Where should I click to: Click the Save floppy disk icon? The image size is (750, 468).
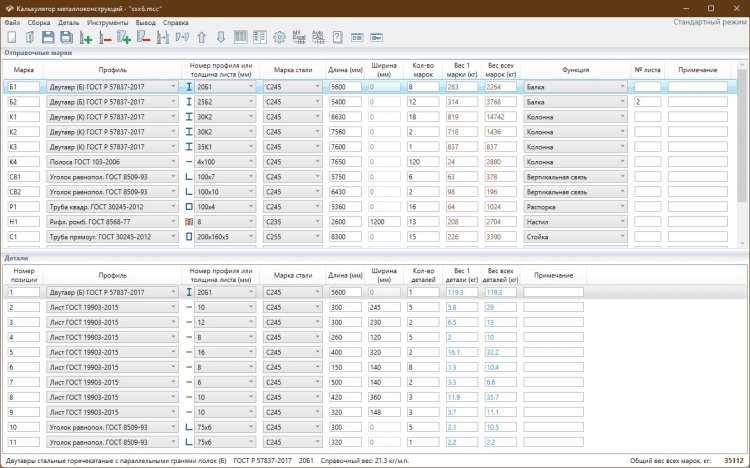pyautogui.click(x=48, y=37)
